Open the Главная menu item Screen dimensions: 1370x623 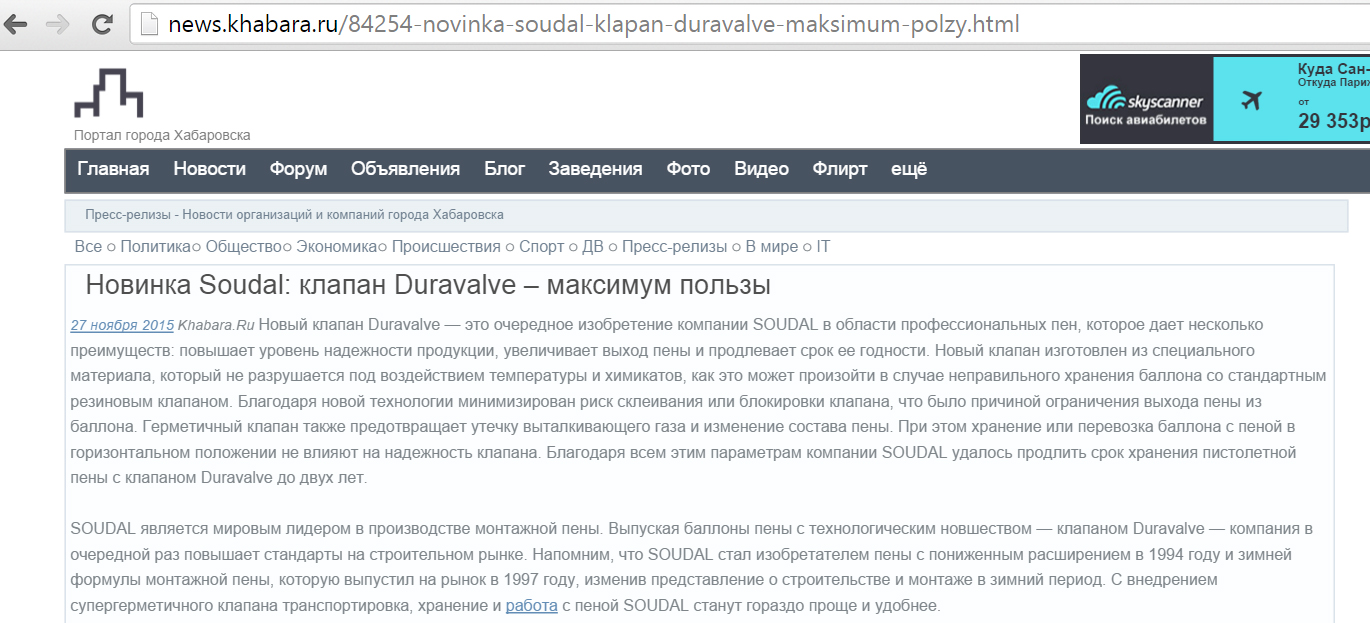[x=113, y=169]
